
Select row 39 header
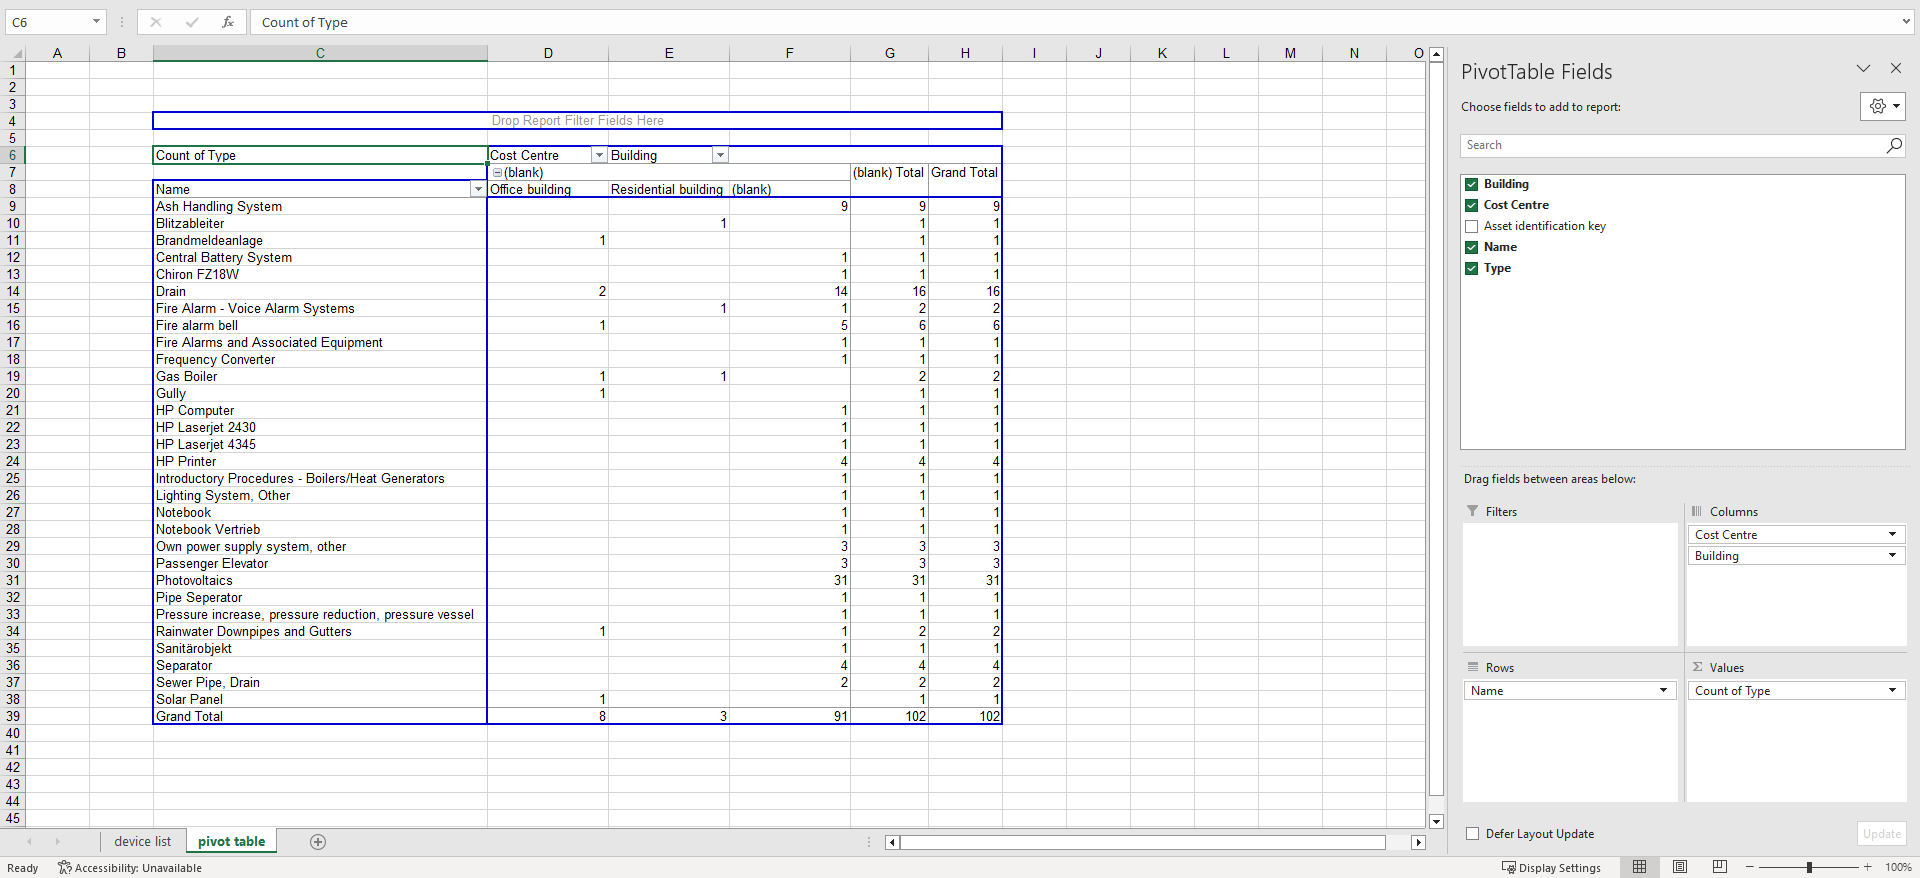click(13, 716)
